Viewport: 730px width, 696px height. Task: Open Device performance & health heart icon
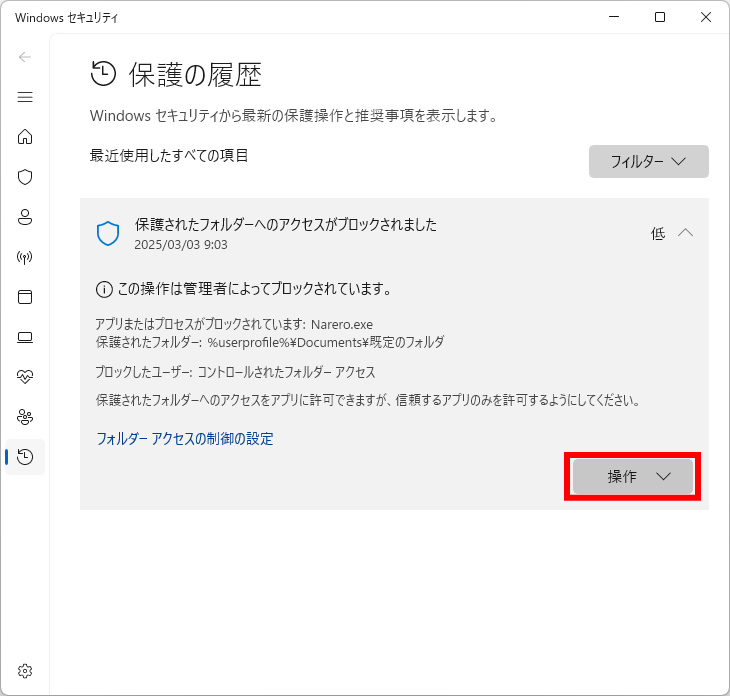pos(25,376)
